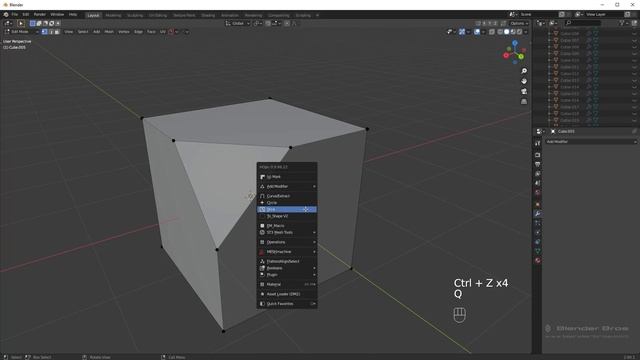Click the Scene name field in topbar

point(538,14)
